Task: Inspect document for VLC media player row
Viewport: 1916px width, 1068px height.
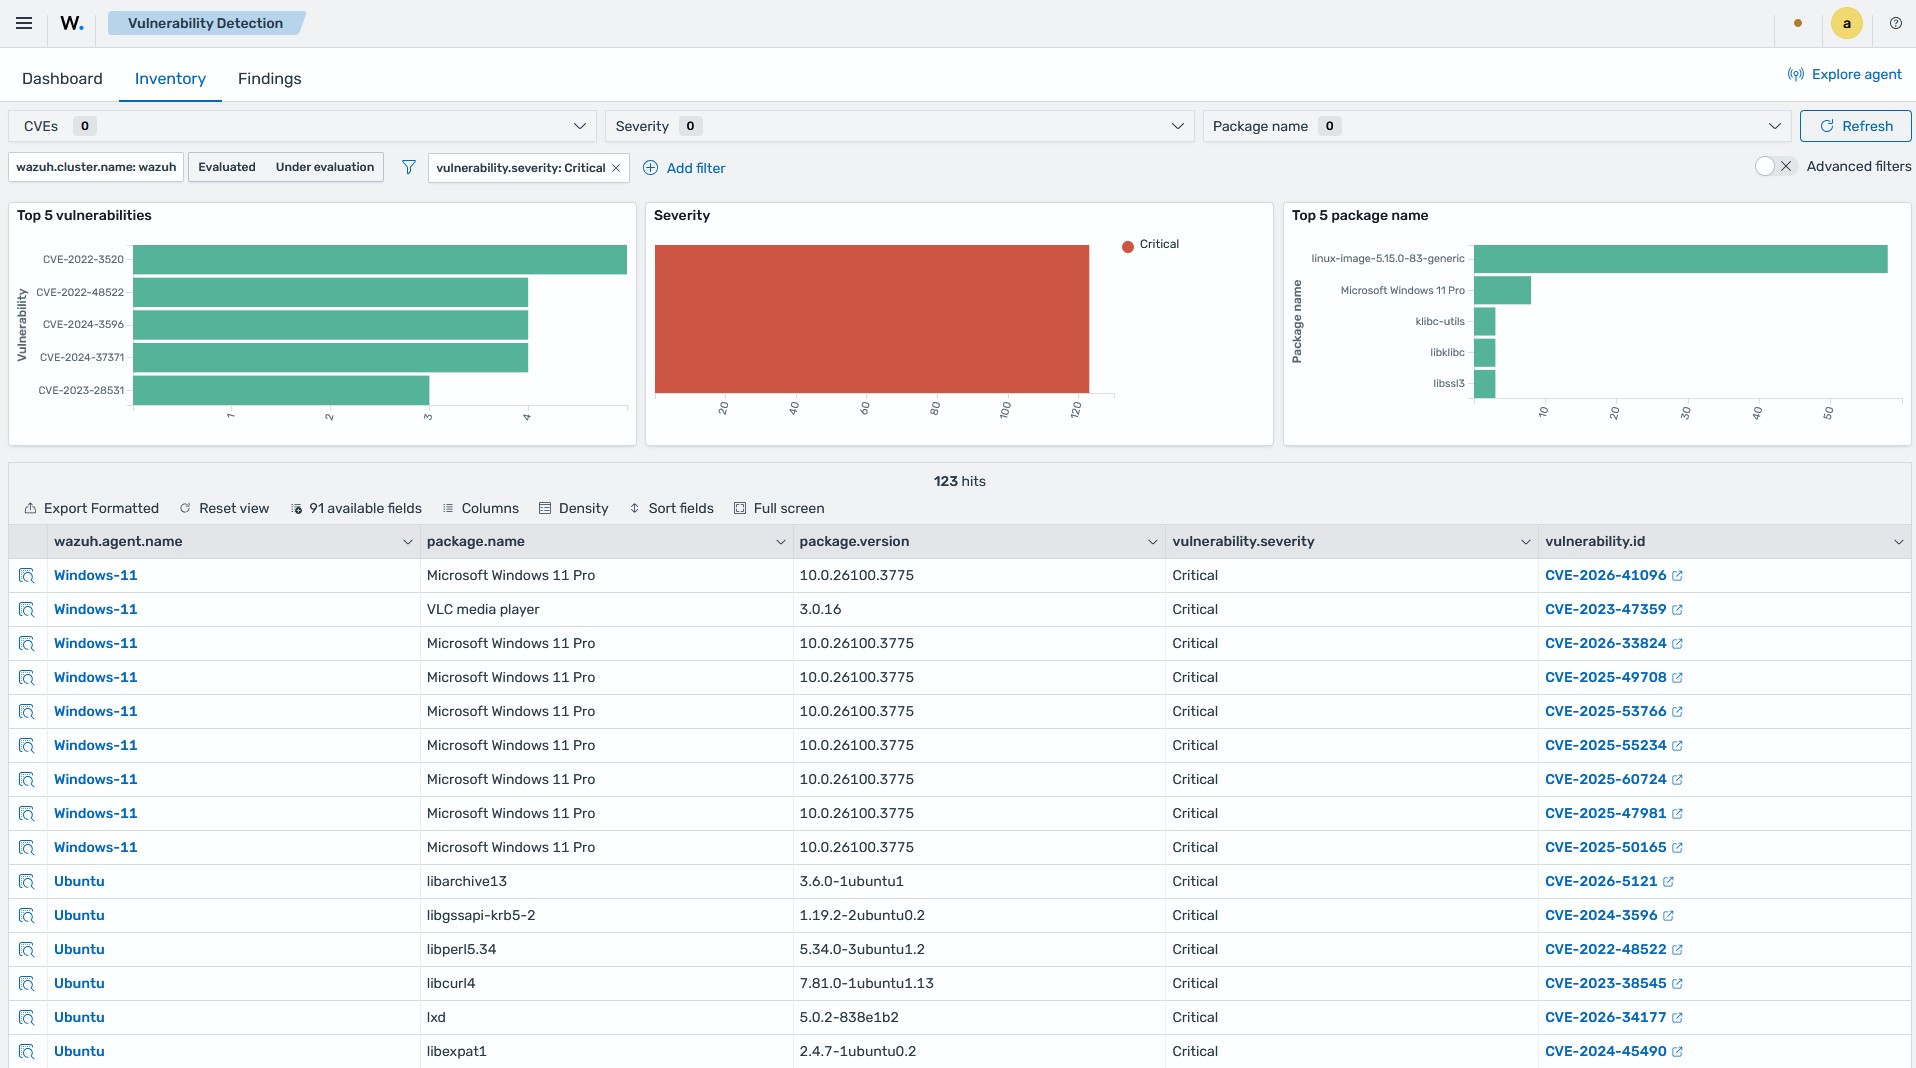Action: 27,610
